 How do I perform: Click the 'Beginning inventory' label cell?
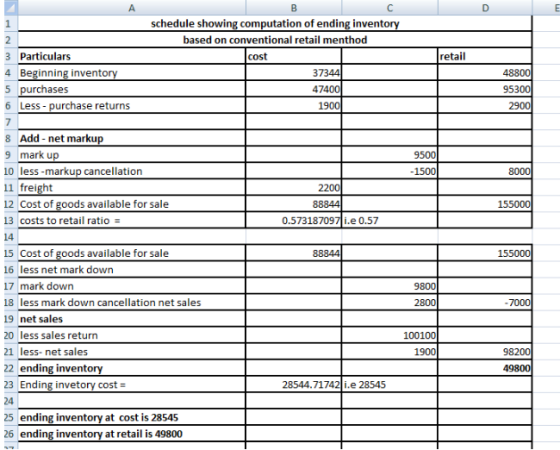point(132,72)
